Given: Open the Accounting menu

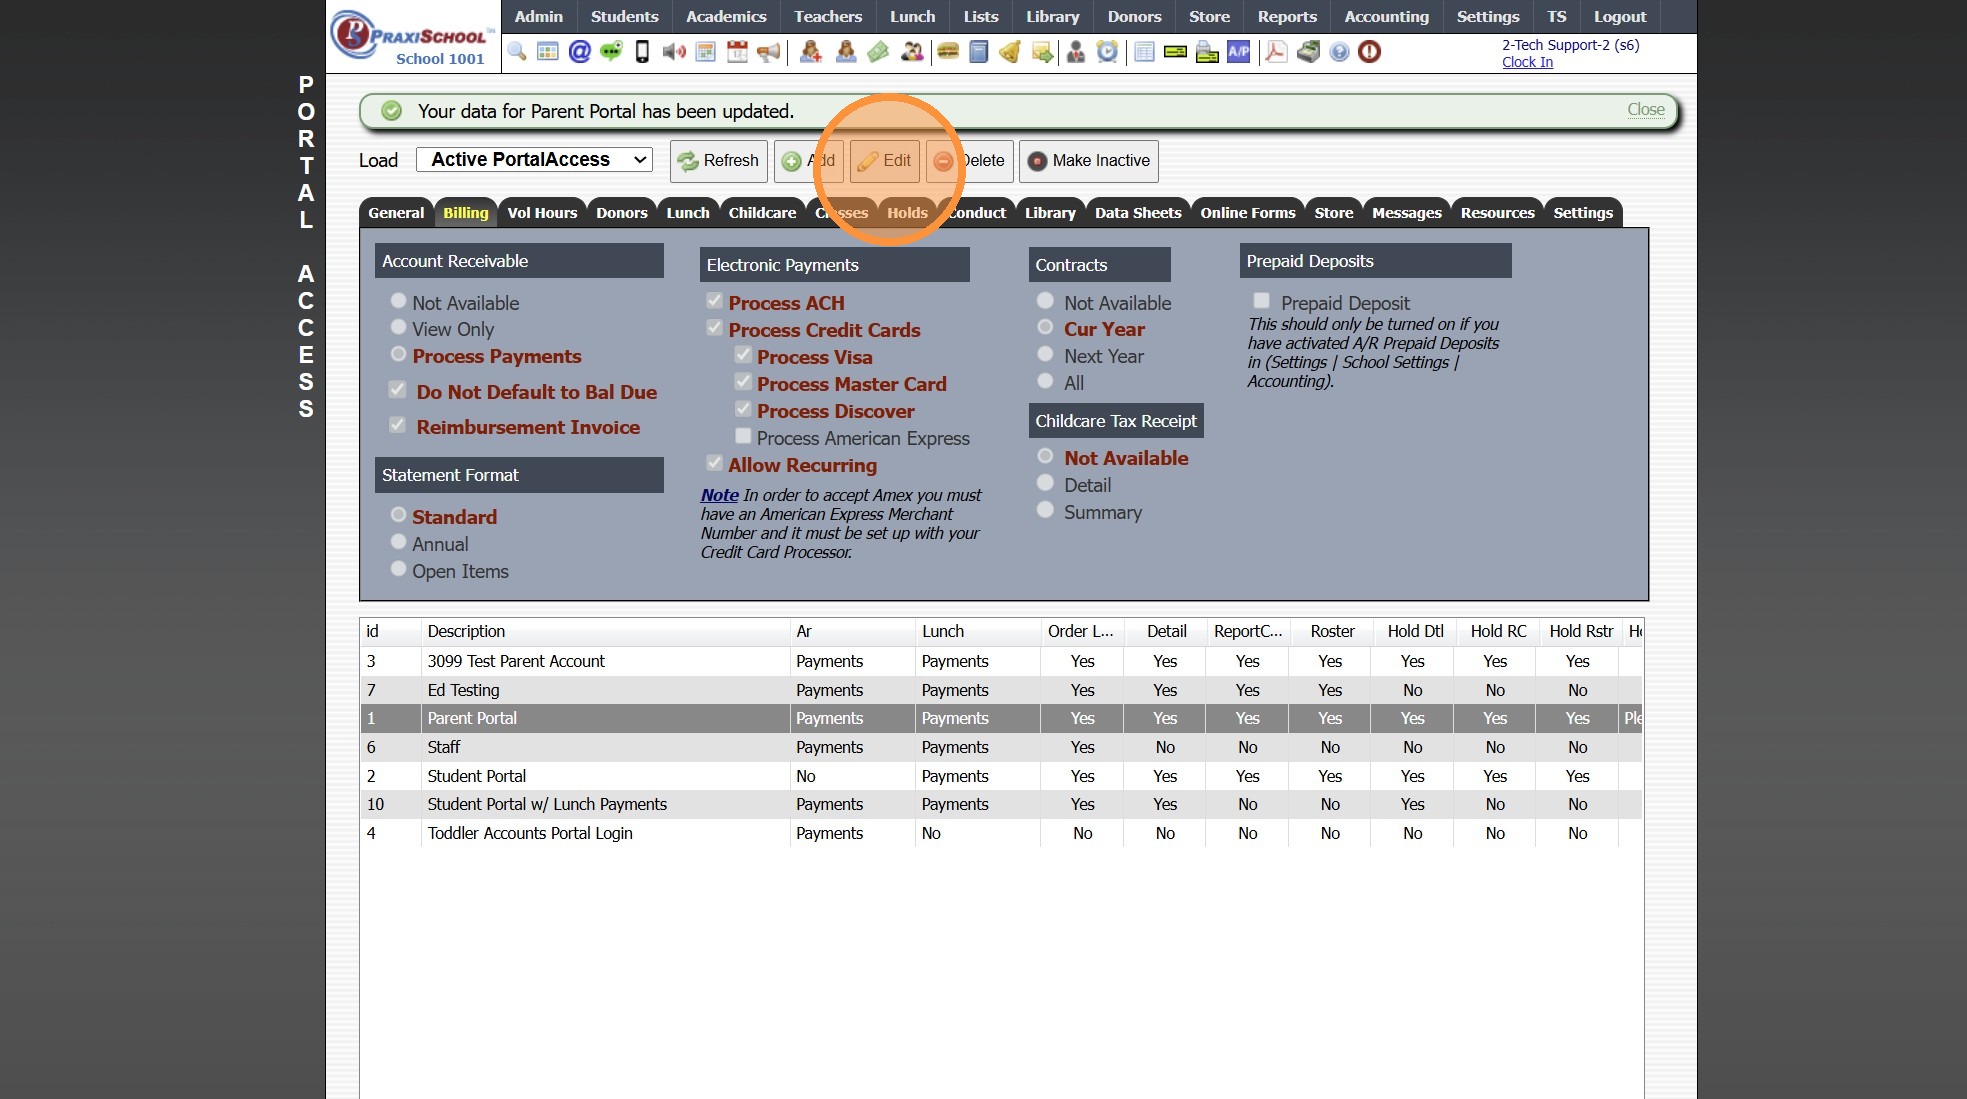Looking at the screenshot, I should (1386, 16).
